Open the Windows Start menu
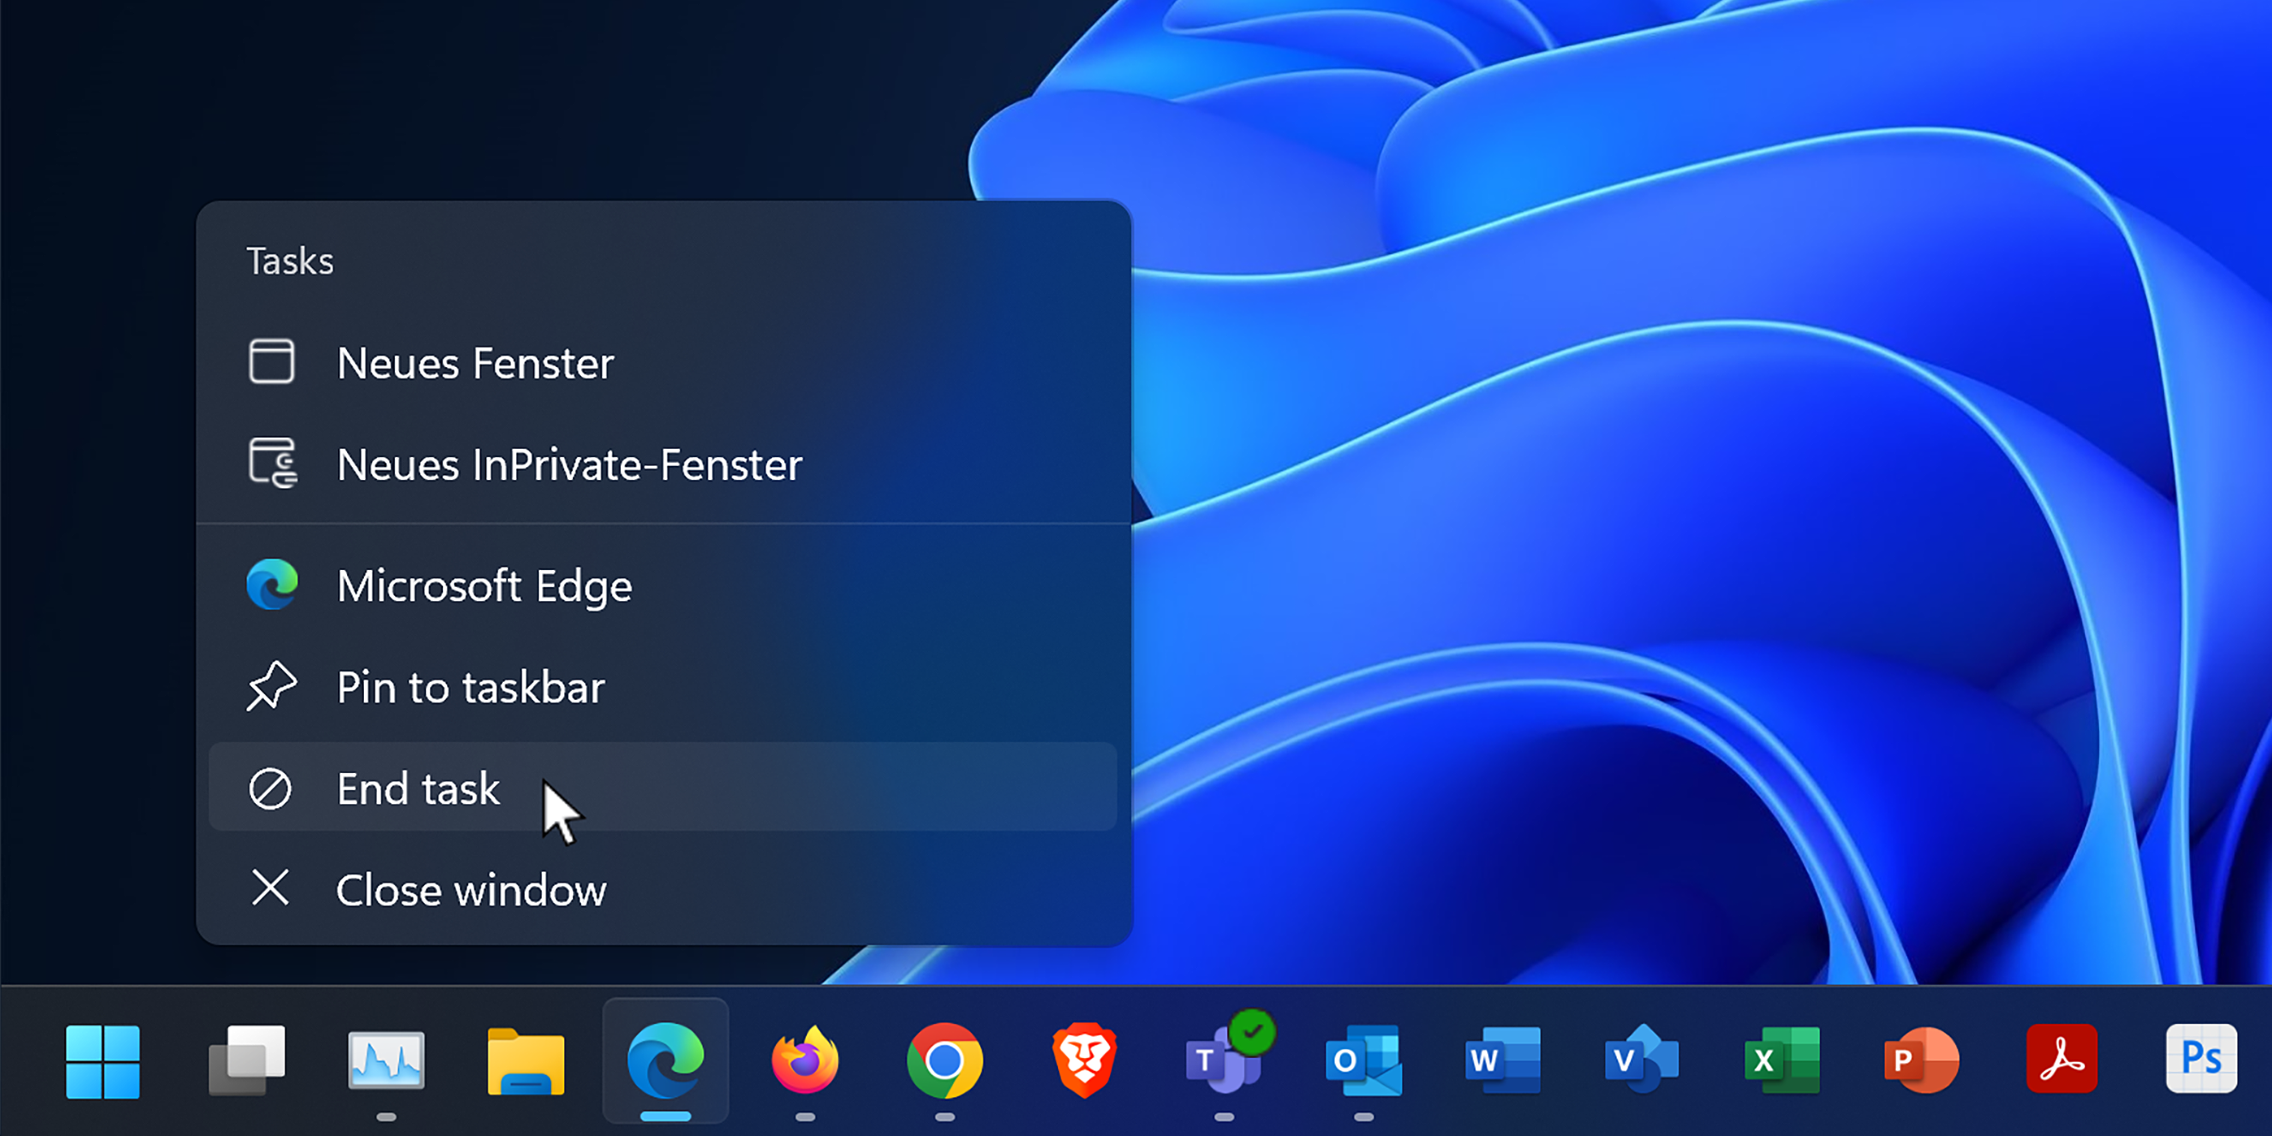This screenshot has width=2272, height=1136. coord(103,1061)
